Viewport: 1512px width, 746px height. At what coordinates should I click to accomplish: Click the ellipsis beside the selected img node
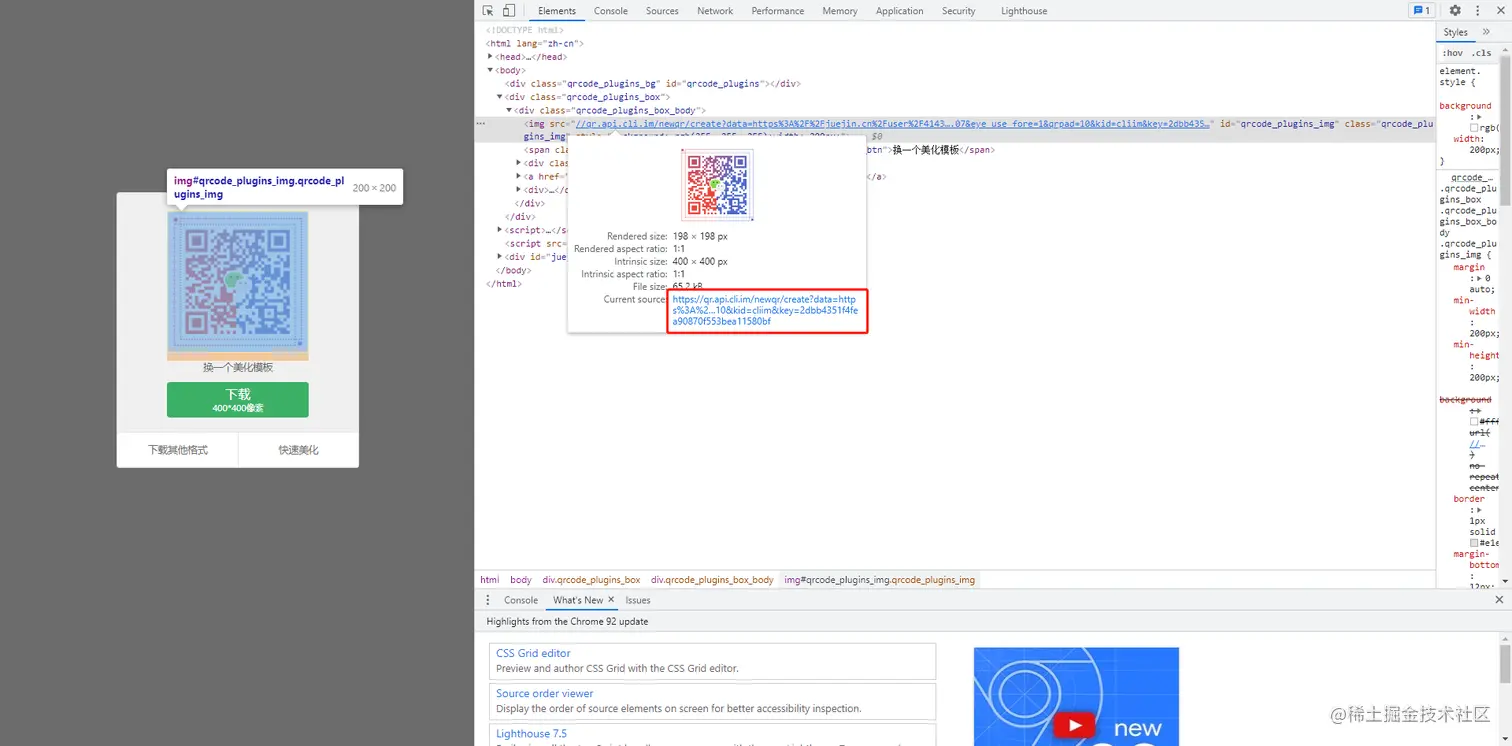pos(480,124)
